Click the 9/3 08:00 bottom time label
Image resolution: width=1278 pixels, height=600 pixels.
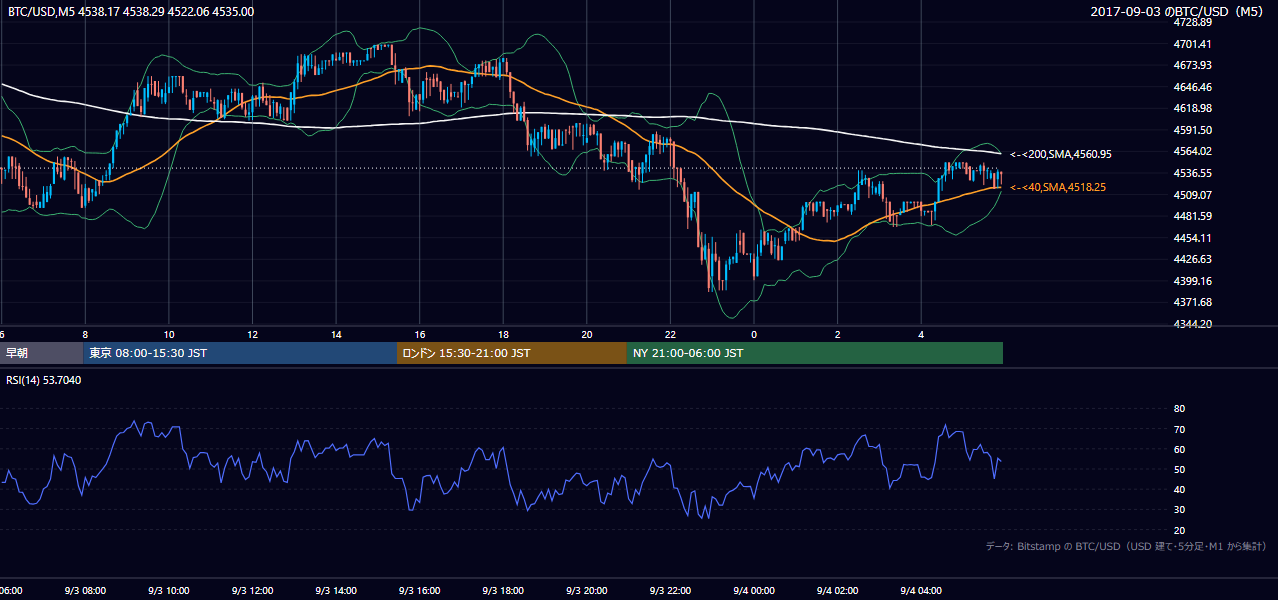pyautogui.click(x=85, y=591)
